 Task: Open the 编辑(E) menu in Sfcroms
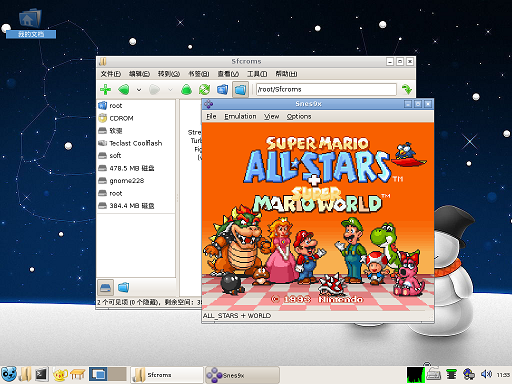click(139, 74)
